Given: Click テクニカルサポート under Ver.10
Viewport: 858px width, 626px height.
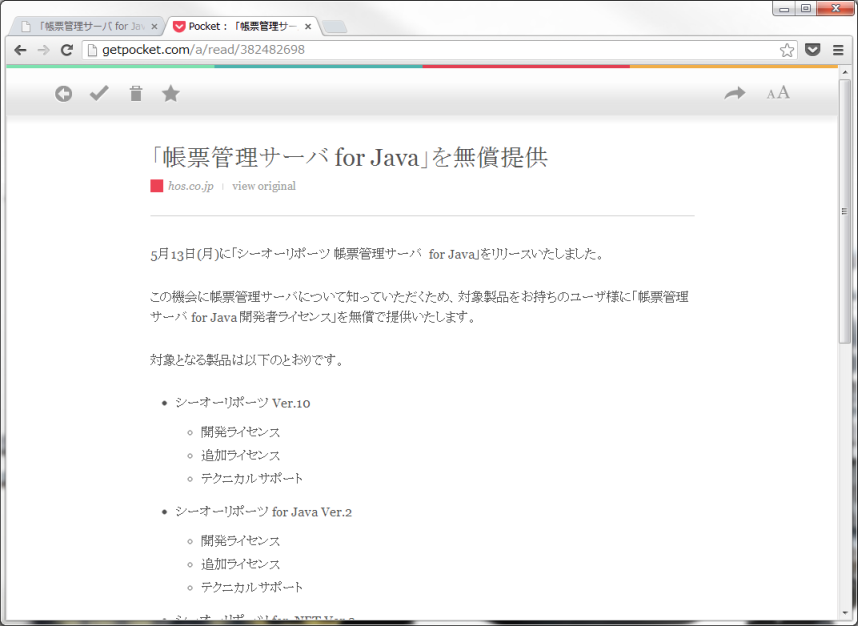Looking at the screenshot, I should point(252,478).
